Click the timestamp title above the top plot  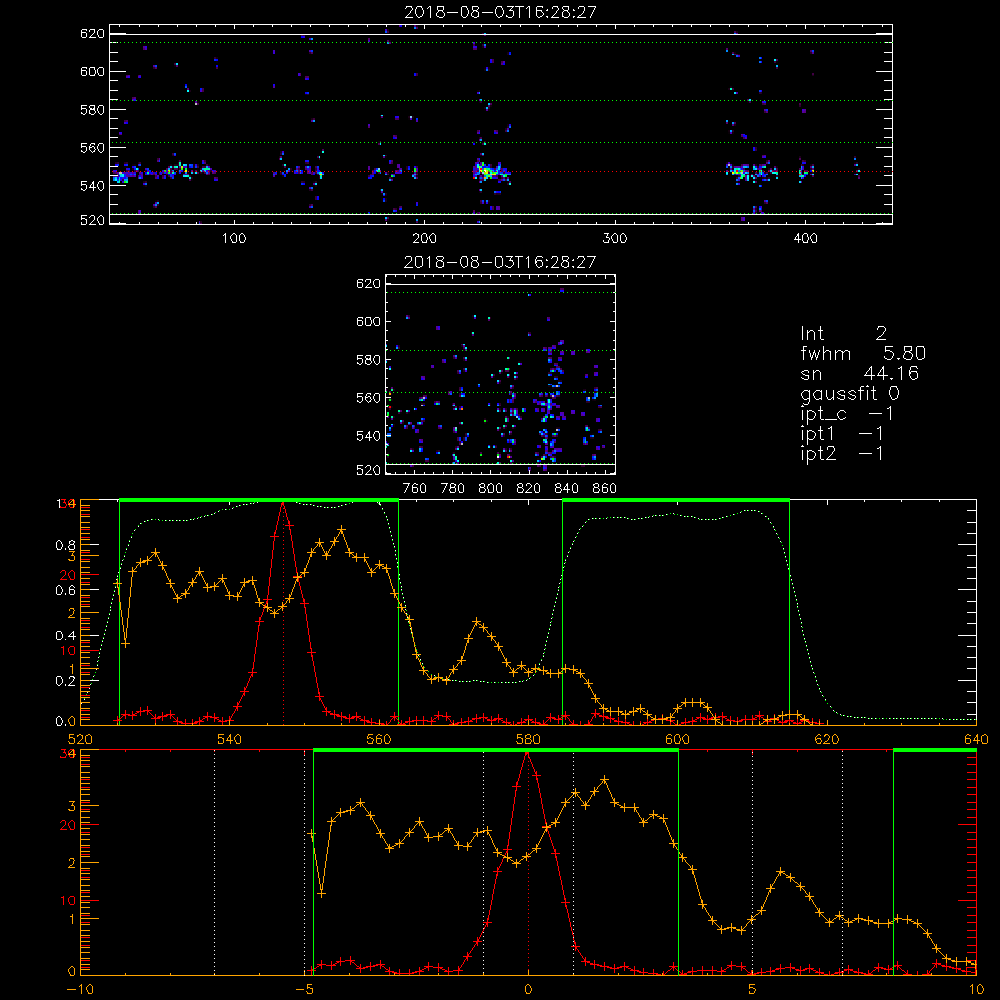(500, 12)
